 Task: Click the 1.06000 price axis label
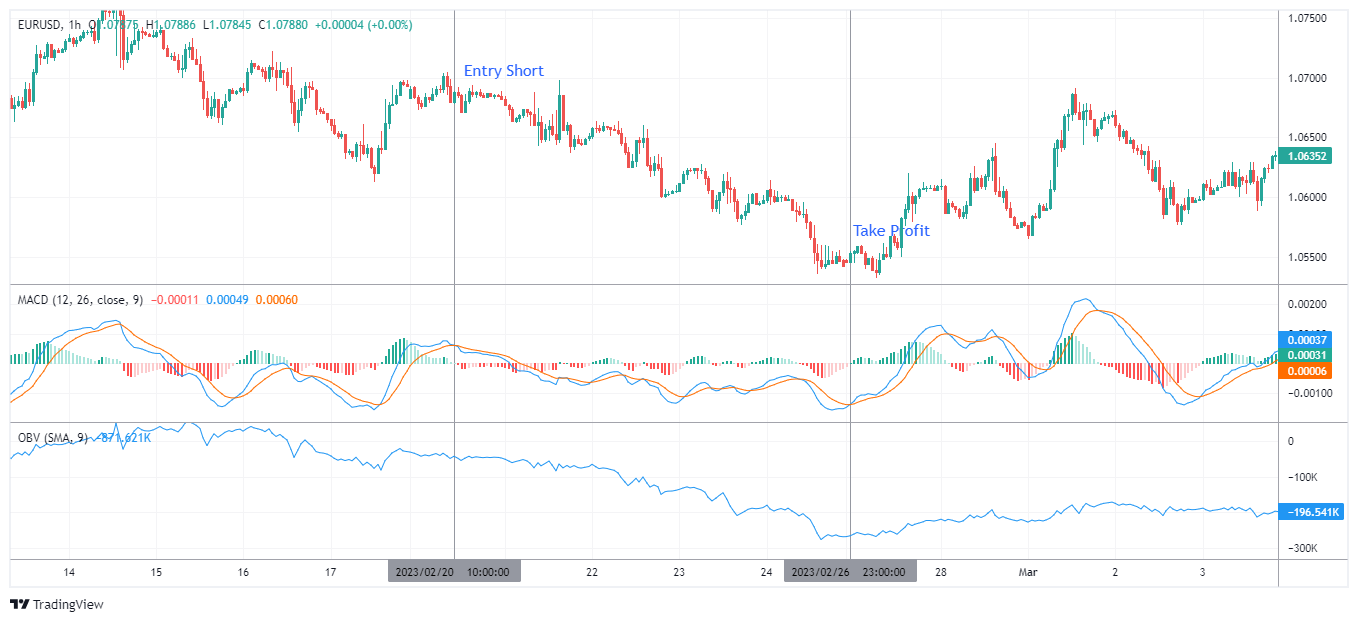pyautogui.click(x=1307, y=197)
